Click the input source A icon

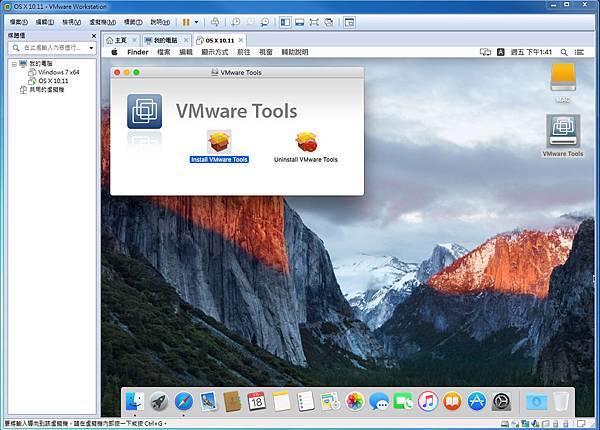(x=501, y=52)
